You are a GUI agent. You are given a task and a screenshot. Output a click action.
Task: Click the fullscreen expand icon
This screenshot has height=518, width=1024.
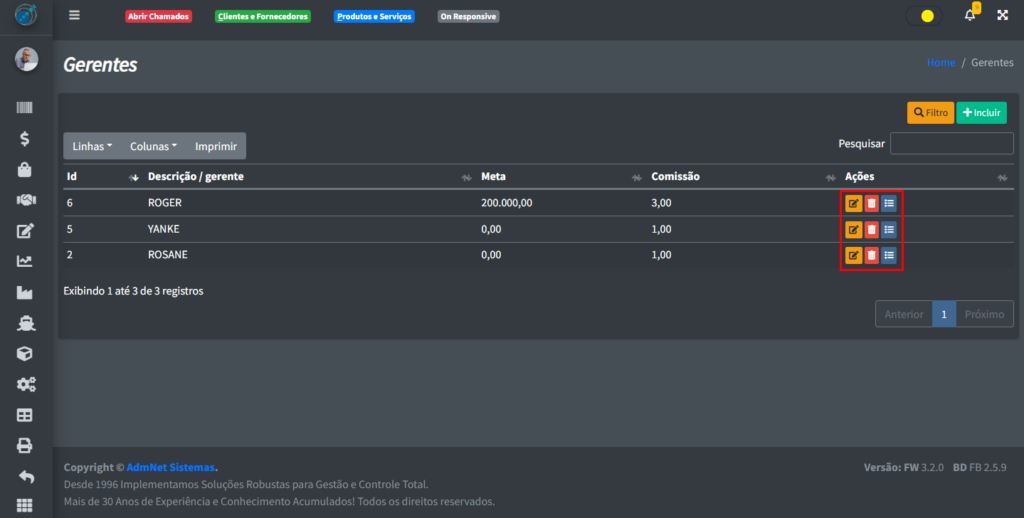(x=1000, y=16)
